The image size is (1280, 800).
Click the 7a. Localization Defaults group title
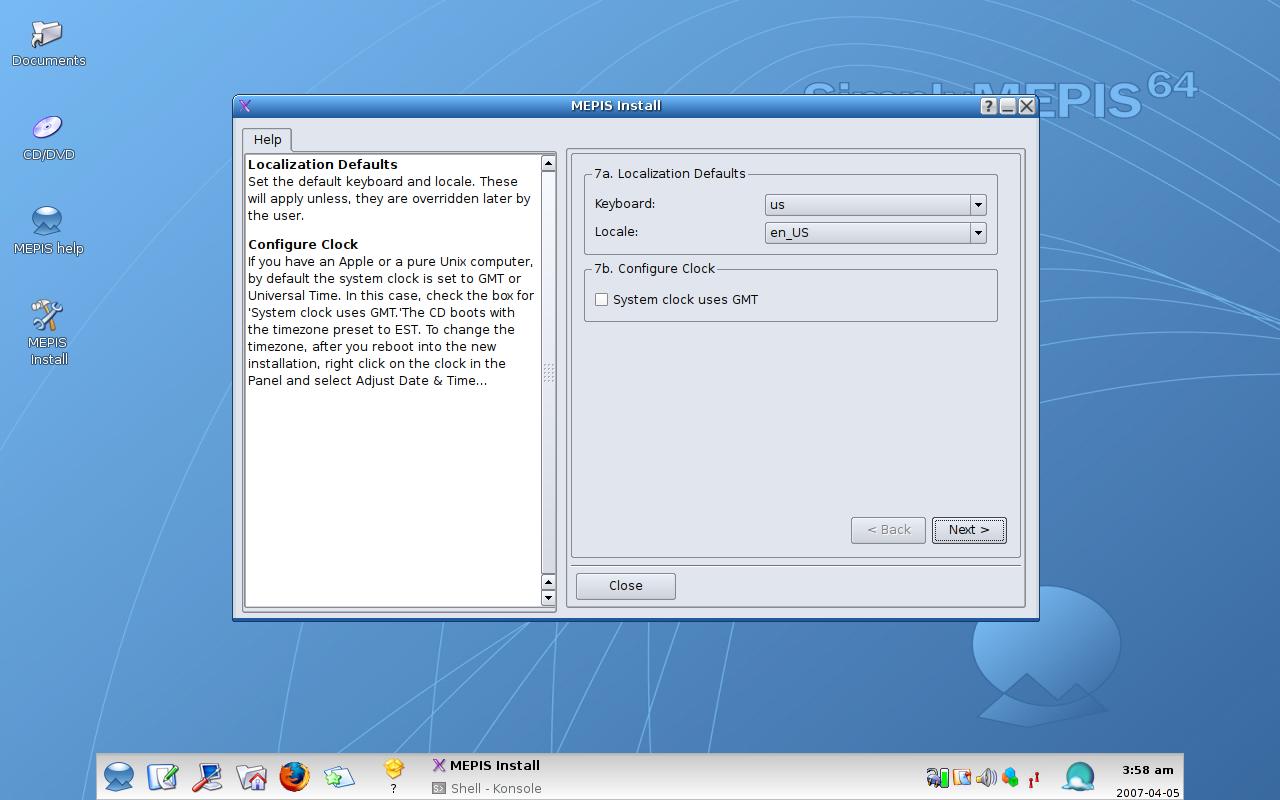click(x=670, y=173)
